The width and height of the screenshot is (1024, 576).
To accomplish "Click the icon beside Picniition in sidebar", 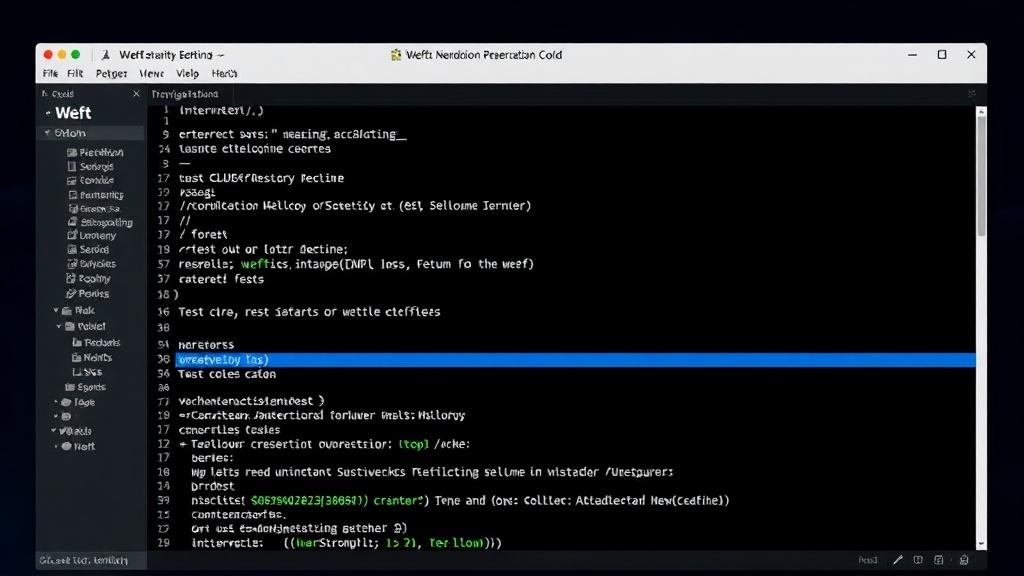I will pyautogui.click(x=72, y=152).
